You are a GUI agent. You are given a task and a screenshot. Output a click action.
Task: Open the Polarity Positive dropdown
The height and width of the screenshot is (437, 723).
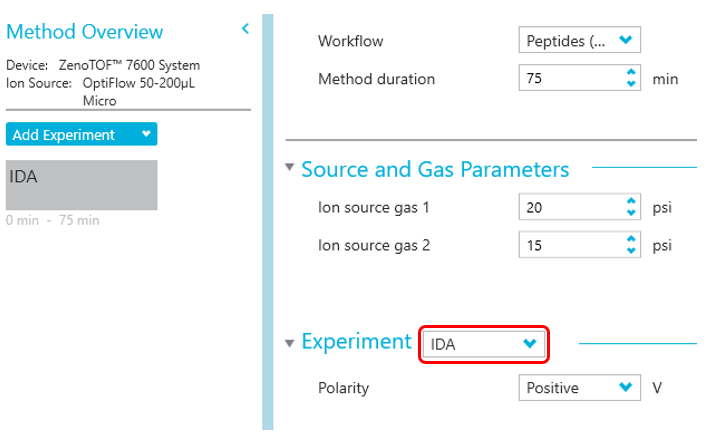click(579, 388)
